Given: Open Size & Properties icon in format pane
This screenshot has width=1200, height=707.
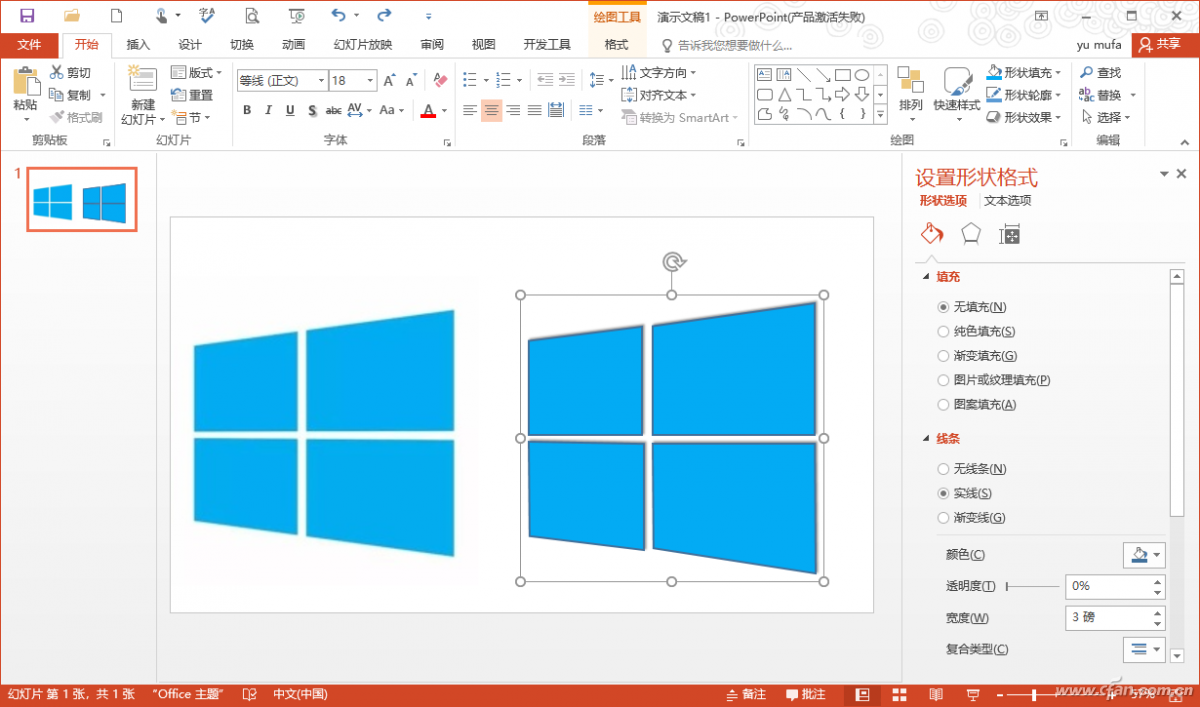Looking at the screenshot, I should click(x=1010, y=234).
